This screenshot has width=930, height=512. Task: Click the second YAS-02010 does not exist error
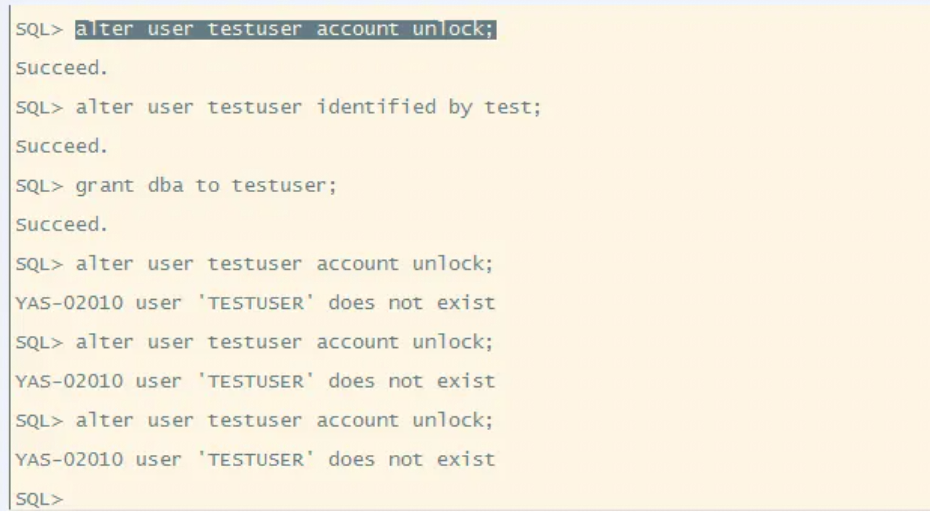click(255, 381)
